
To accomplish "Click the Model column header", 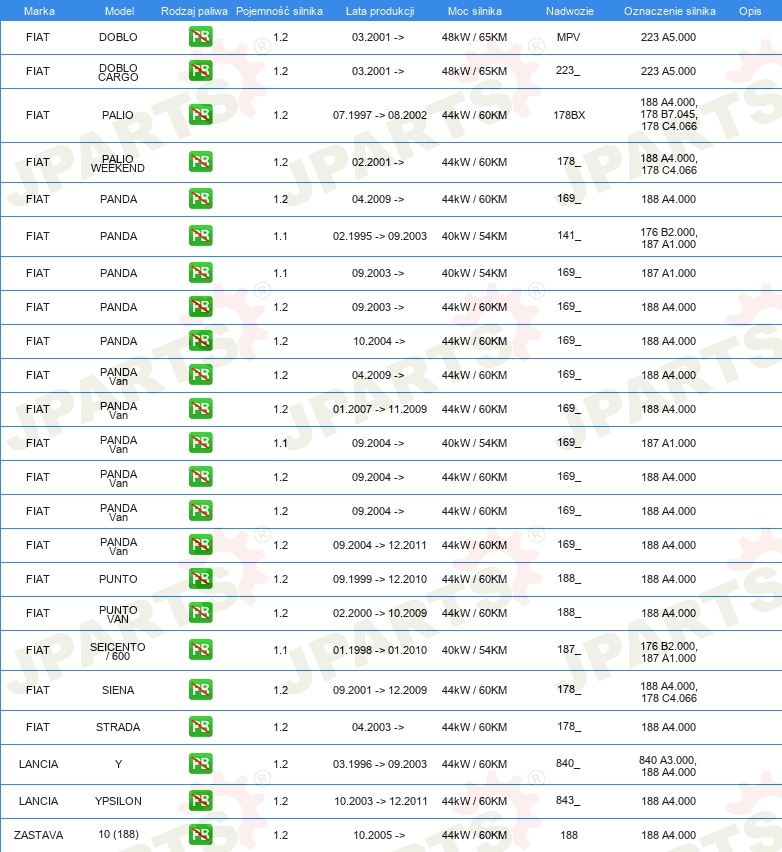I will pyautogui.click(x=120, y=11).
